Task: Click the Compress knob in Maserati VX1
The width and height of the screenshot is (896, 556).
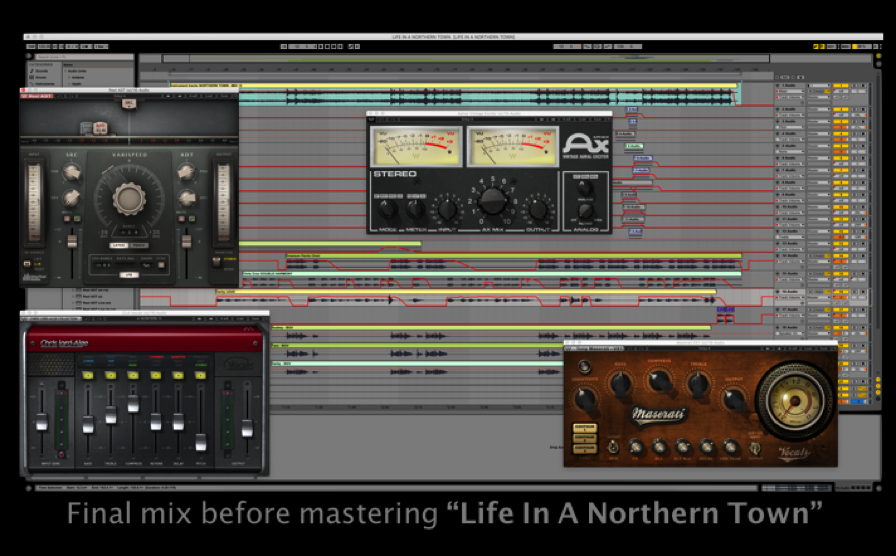Action: (659, 381)
